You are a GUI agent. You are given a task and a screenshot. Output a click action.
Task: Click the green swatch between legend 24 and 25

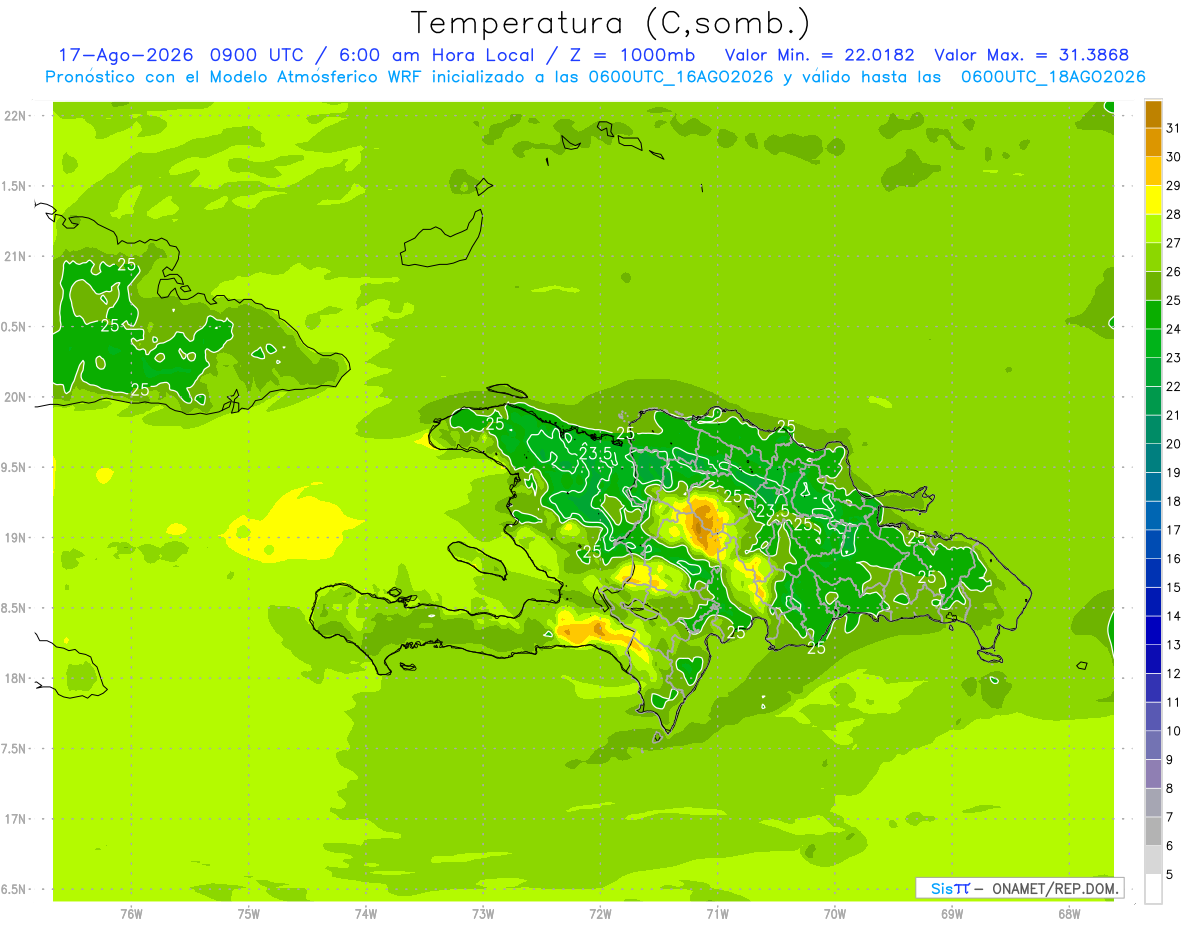1153,315
